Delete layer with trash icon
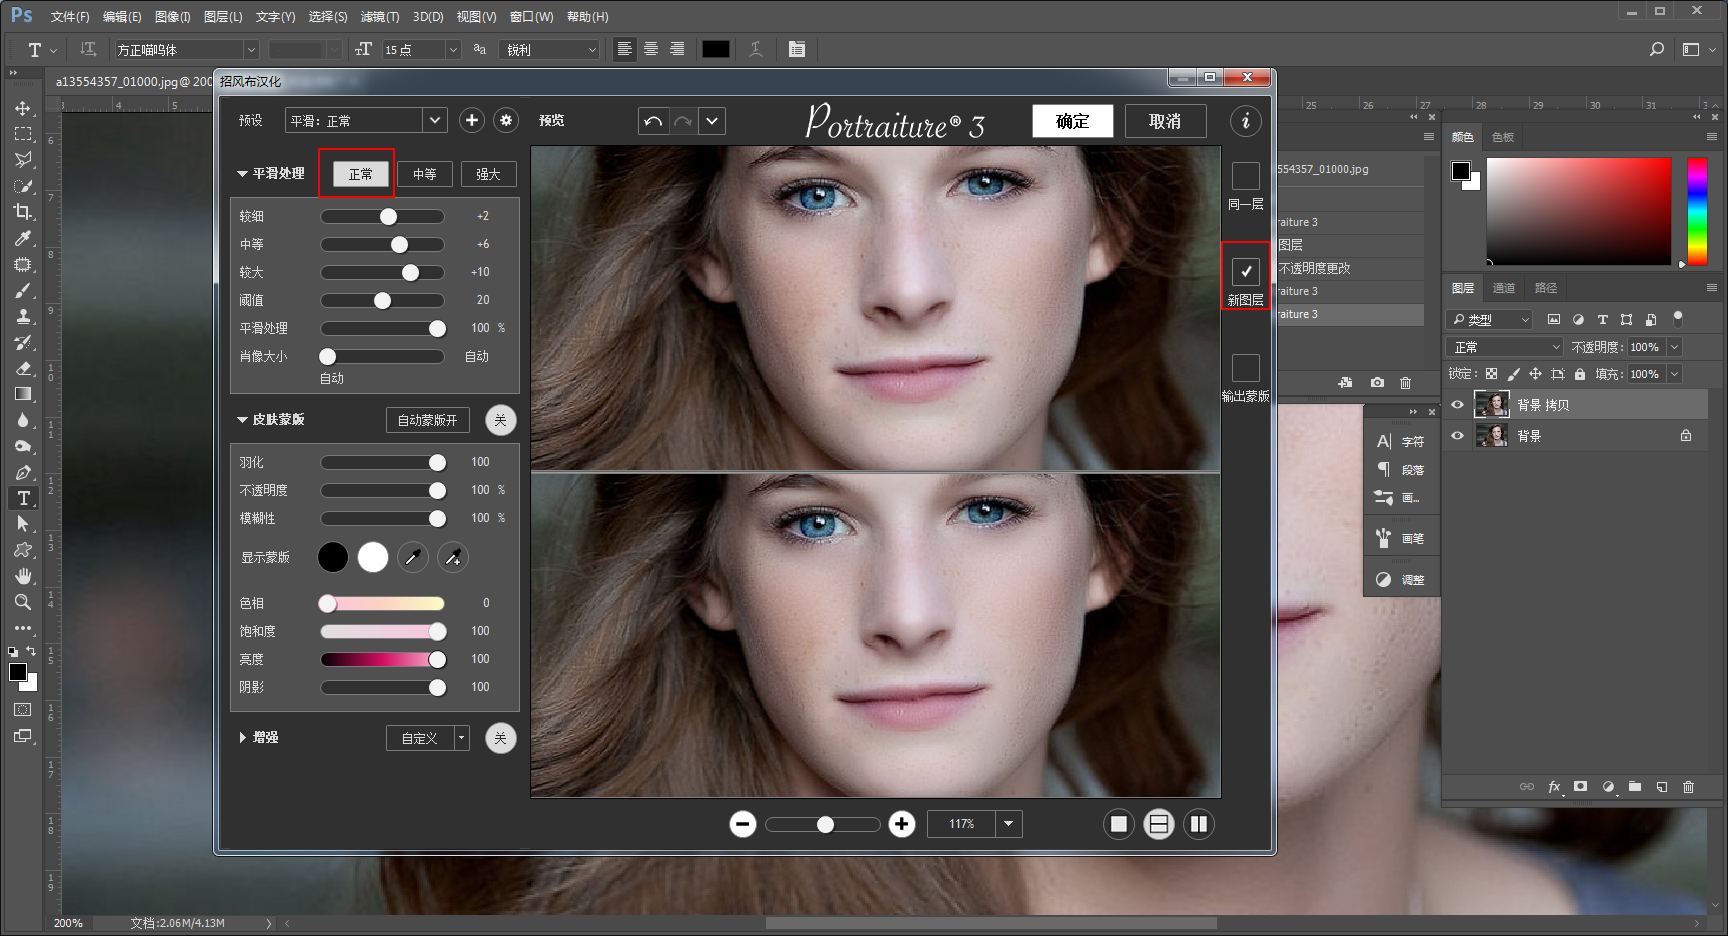 pos(1688,787)
